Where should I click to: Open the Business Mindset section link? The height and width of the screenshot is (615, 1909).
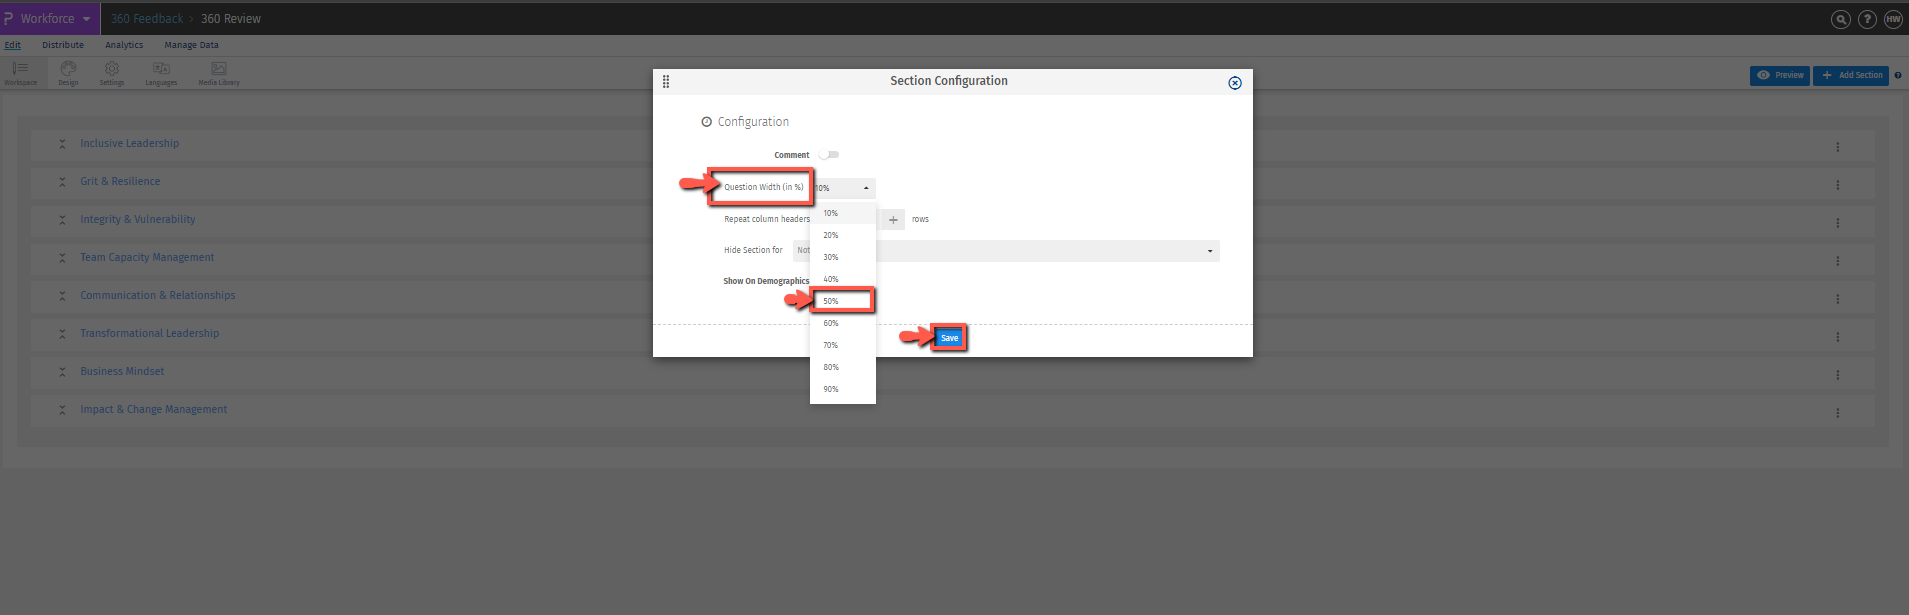click(122, 372)
